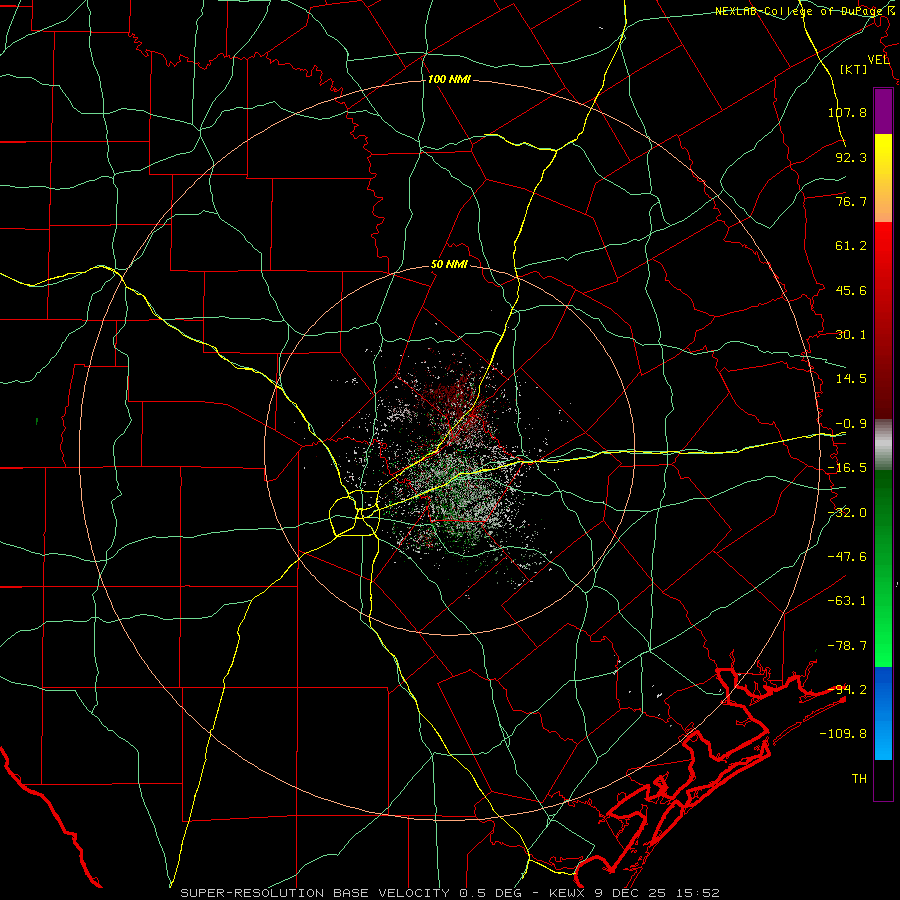Click the 107.8 velocity scale value
Viewport: 900px width, 900px height.
coord(847,112)
